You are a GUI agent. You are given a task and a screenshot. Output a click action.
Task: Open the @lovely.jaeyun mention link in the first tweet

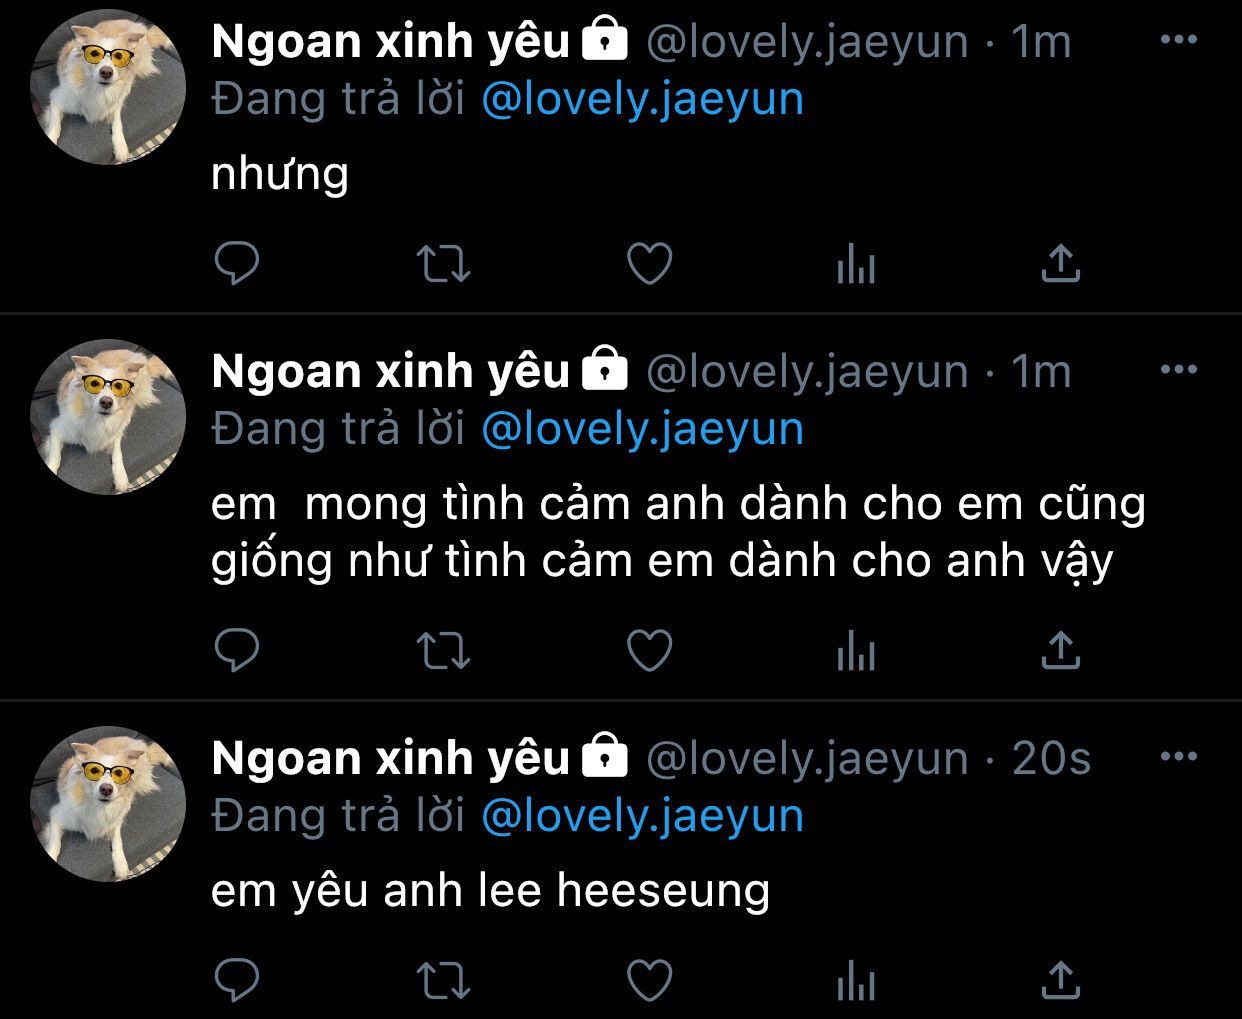(643, 100)
